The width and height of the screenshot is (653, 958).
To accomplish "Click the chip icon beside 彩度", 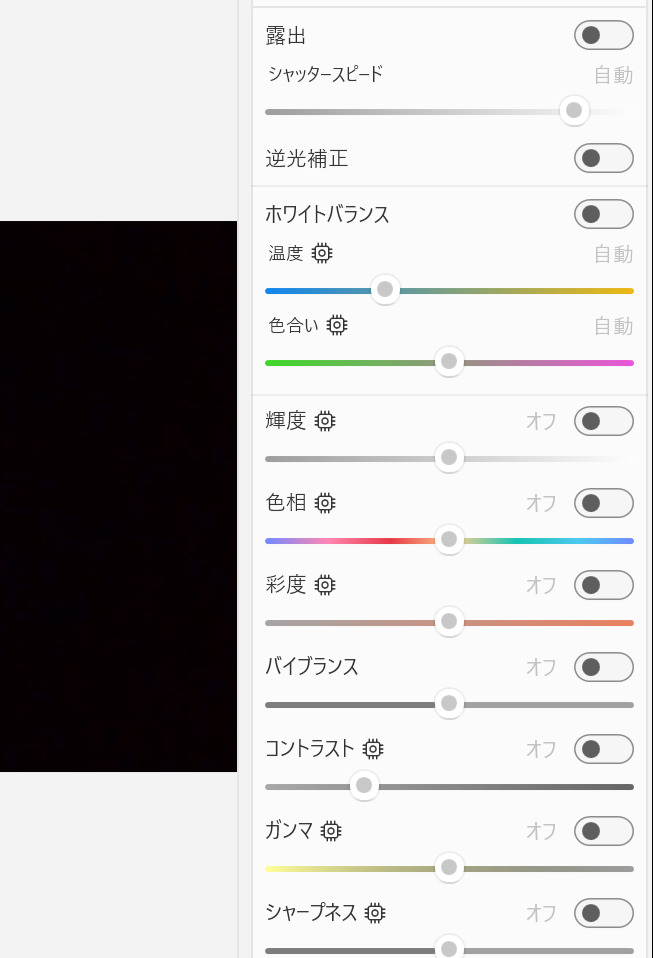I will pyautogui.click(x=325, y=585).
